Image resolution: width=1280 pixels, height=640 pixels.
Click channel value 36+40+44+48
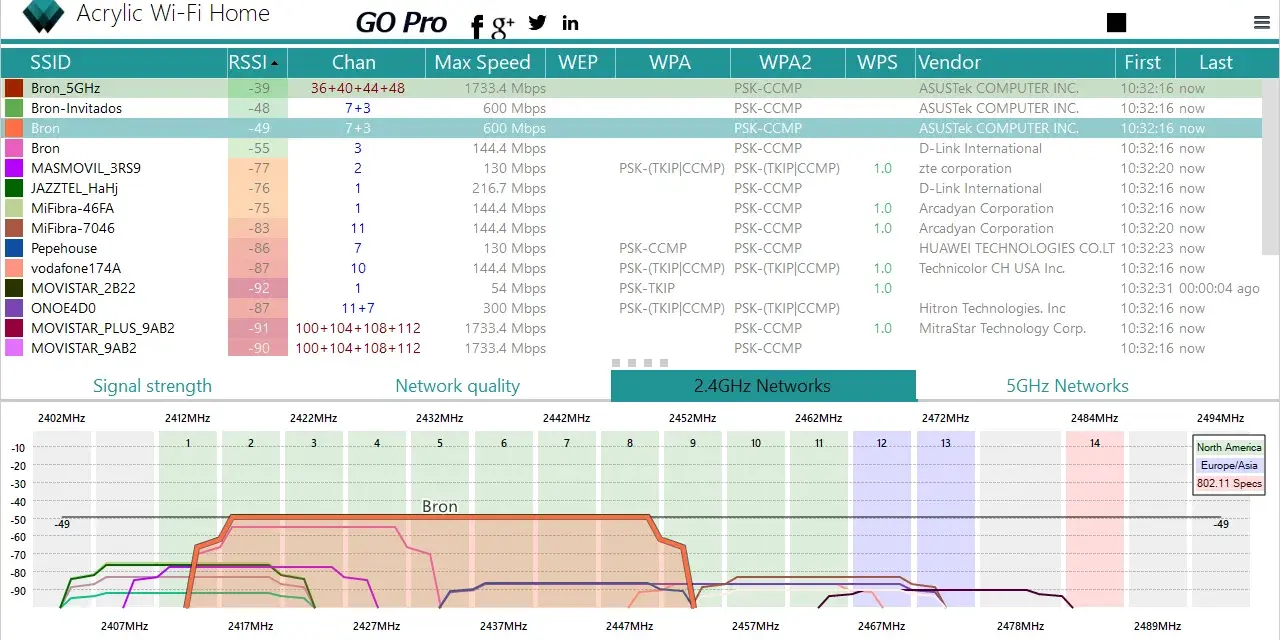tap(358, 88)
